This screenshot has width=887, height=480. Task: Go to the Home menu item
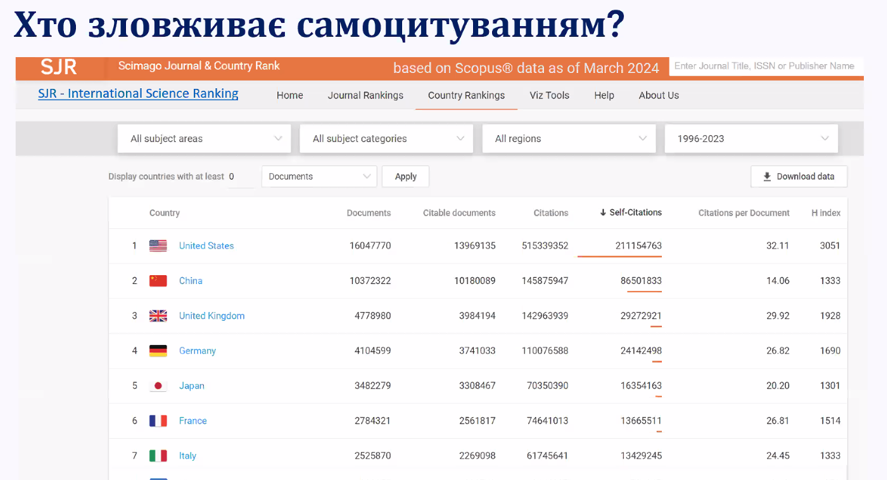(x=290, y=96)
